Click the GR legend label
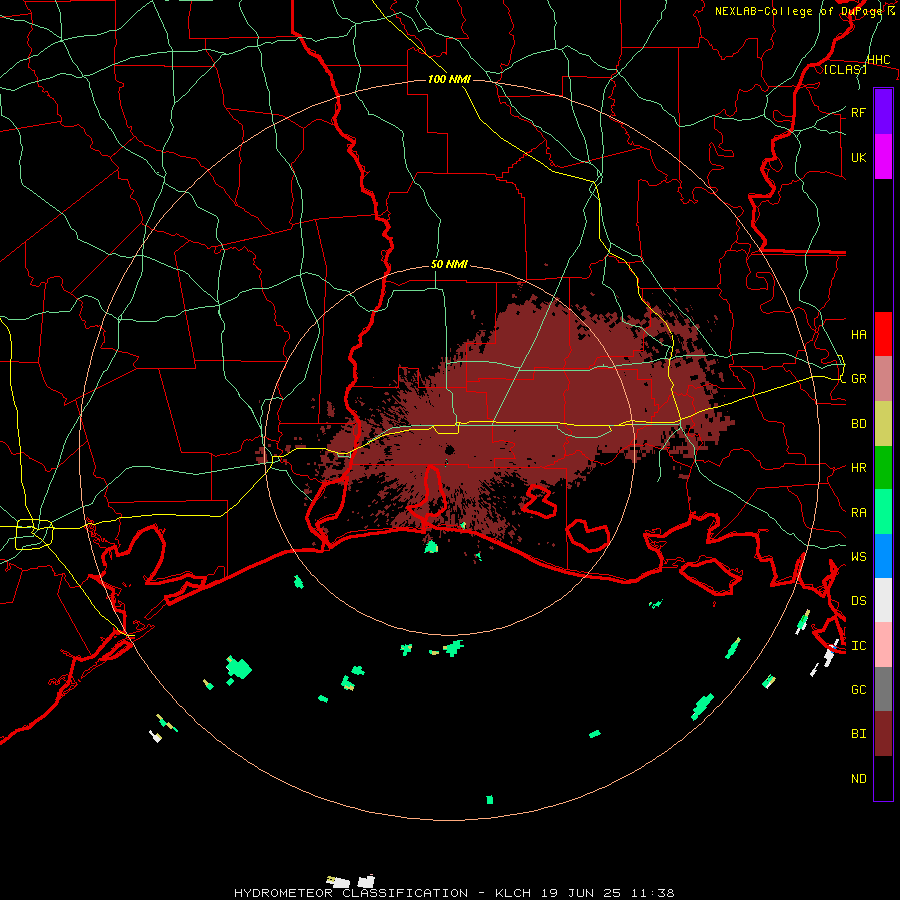The height and width of the screenshot is (900, 900). pyautogui.click(x=858, y=379)
